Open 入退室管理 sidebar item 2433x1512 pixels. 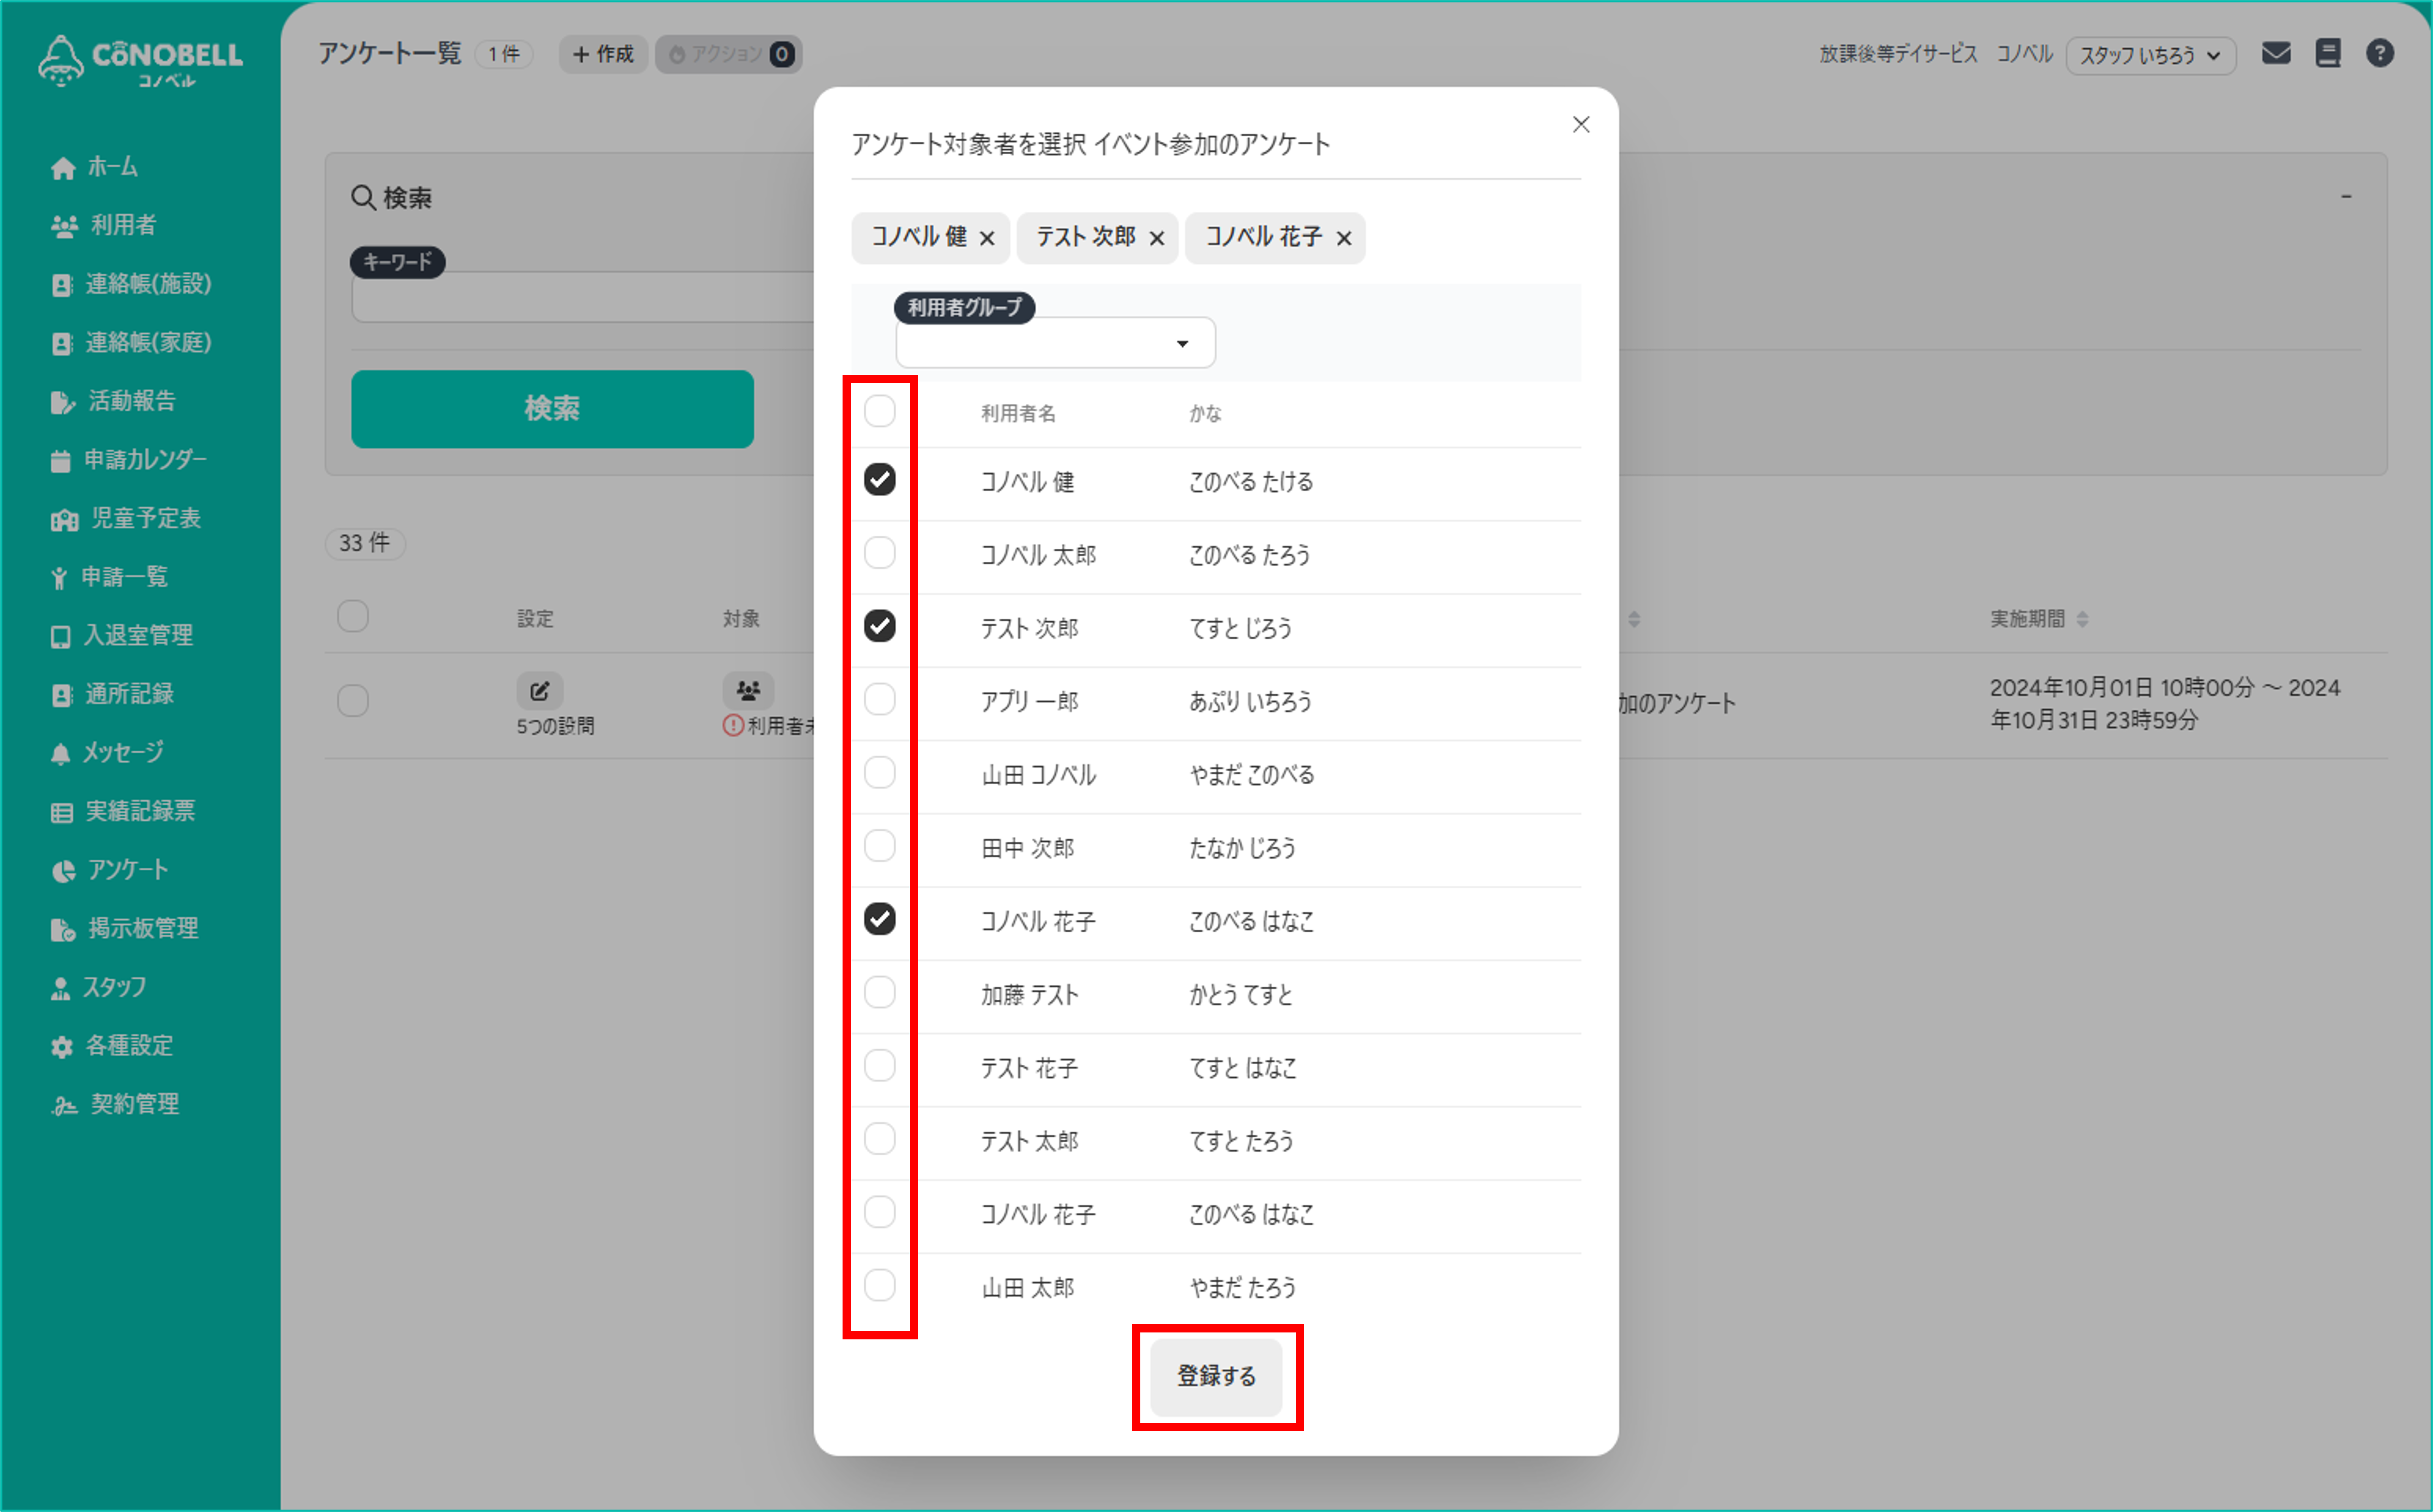pos(121,635)
